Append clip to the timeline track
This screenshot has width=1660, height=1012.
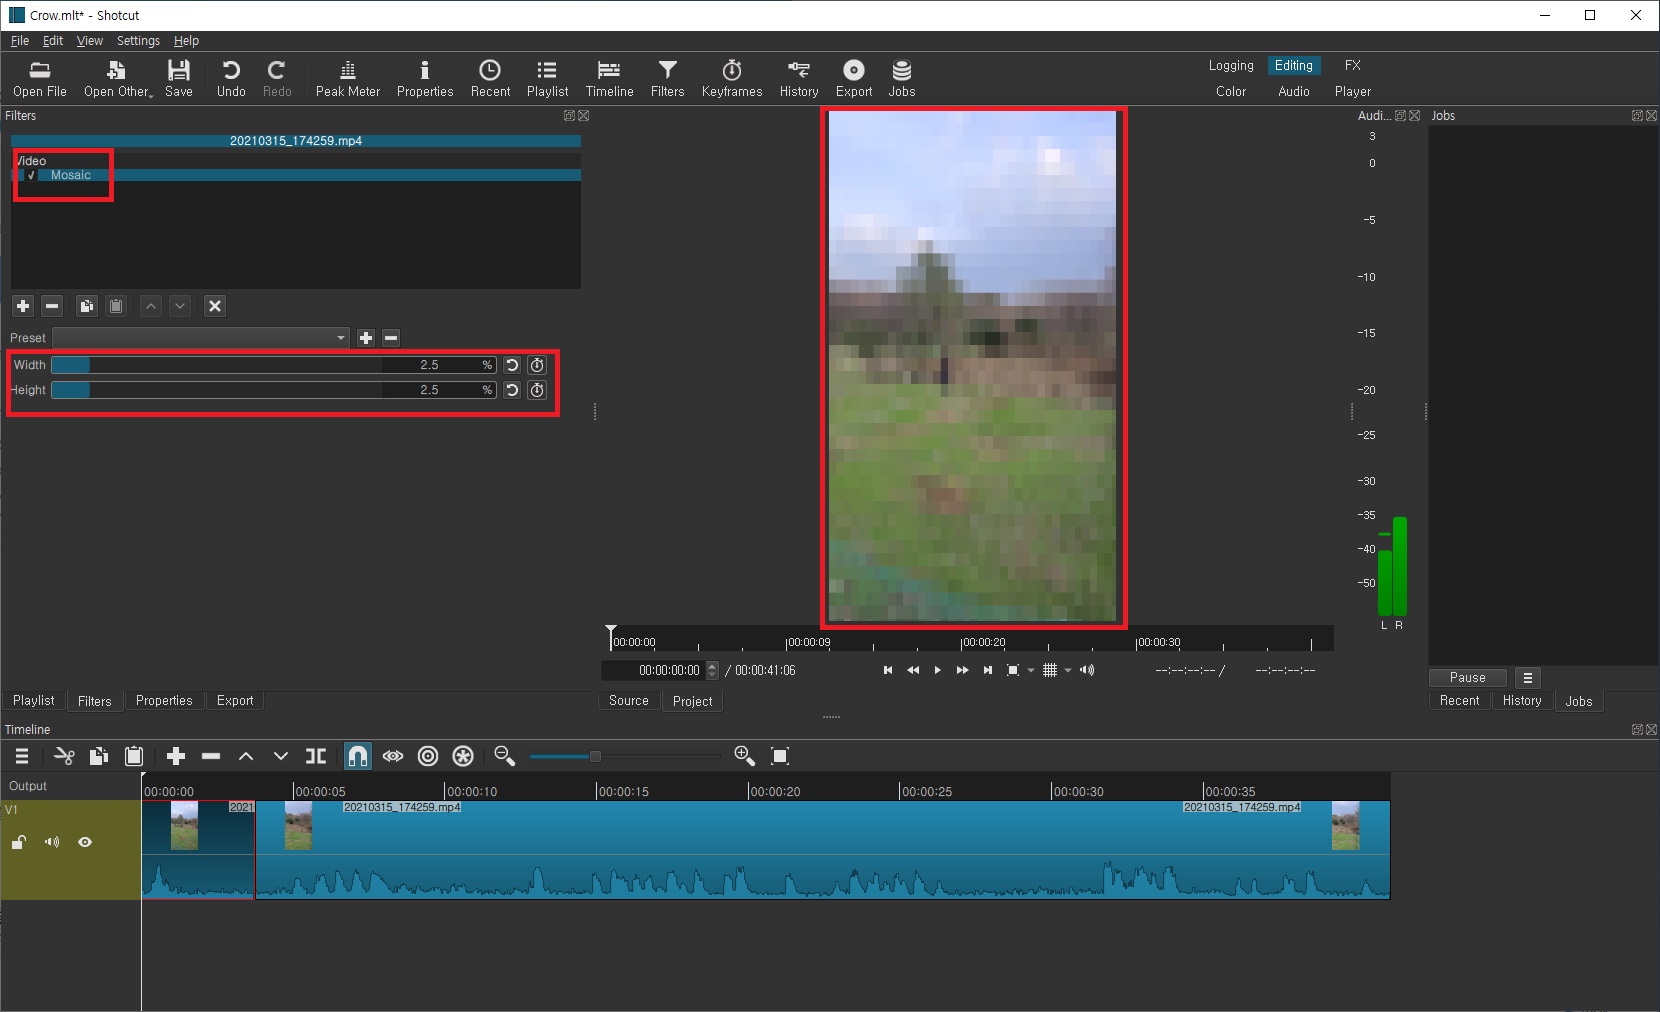click(x=176, y=756)
